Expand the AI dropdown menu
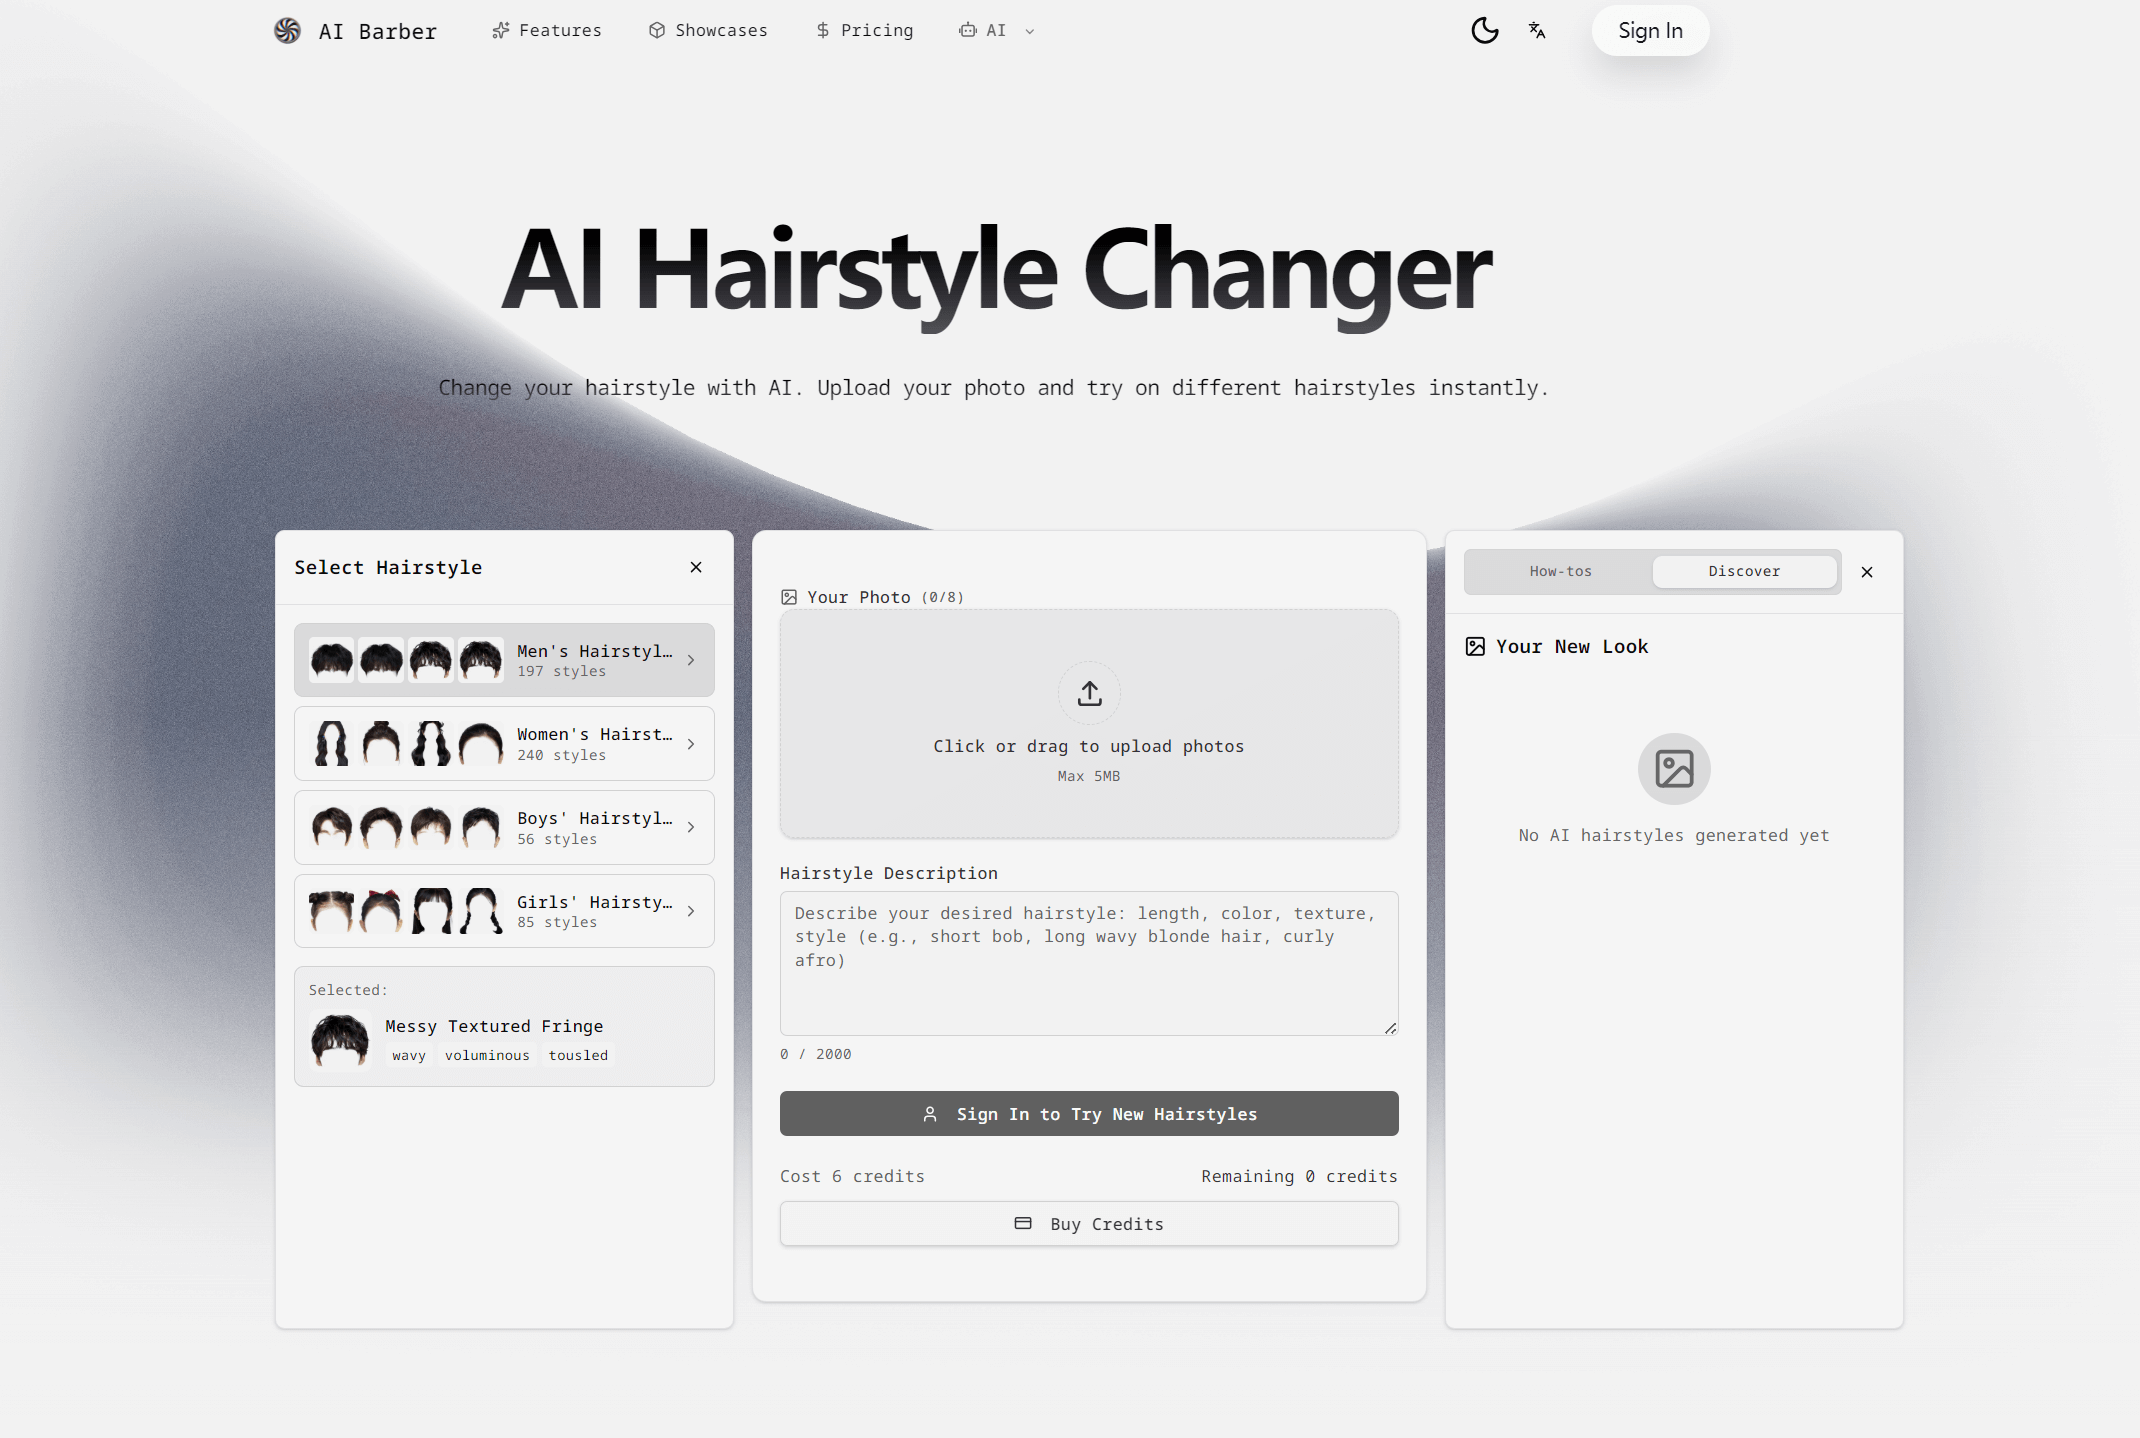 point(997,31)
